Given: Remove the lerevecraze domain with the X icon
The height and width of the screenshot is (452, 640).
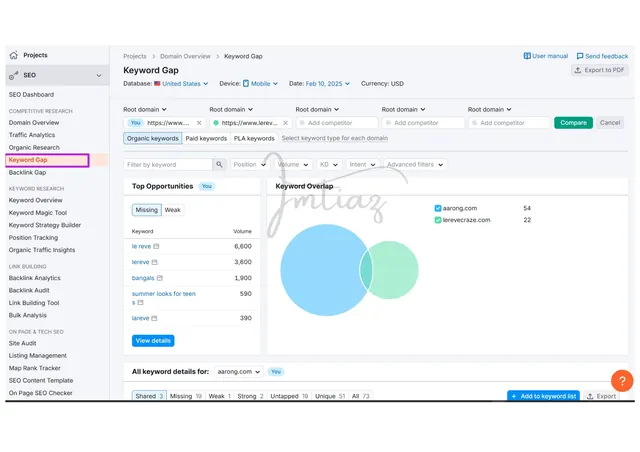Looking at the screenshot, I should tap(285, 123).
